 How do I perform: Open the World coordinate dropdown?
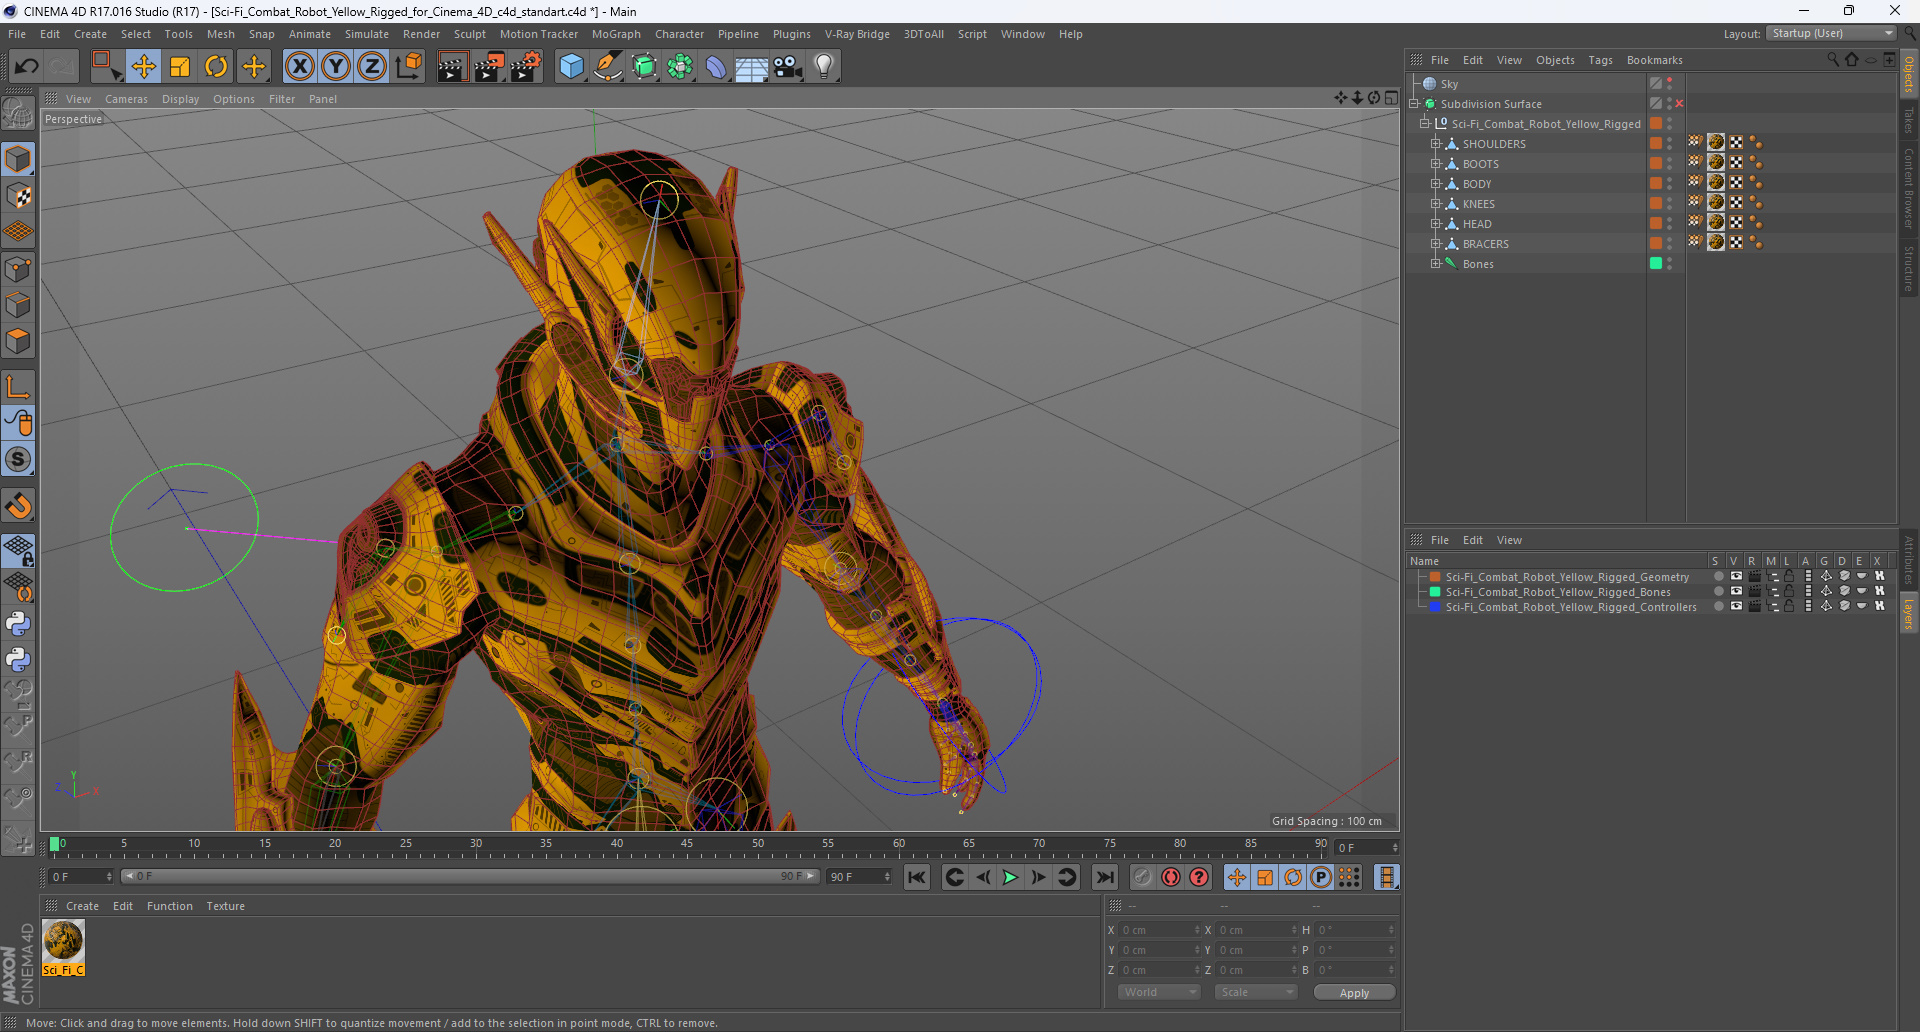pos(1159,992)
